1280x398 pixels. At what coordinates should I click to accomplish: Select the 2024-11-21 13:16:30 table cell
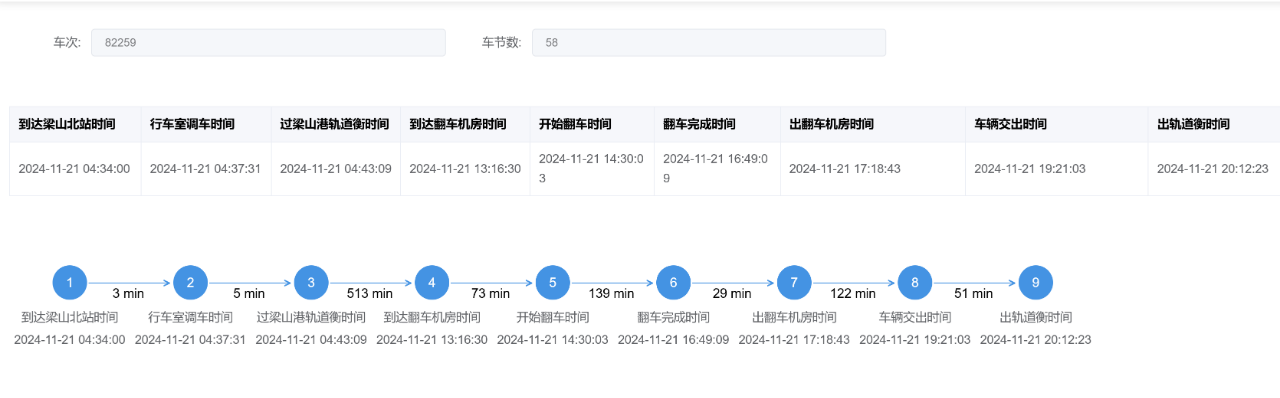[x=465, y=169]
